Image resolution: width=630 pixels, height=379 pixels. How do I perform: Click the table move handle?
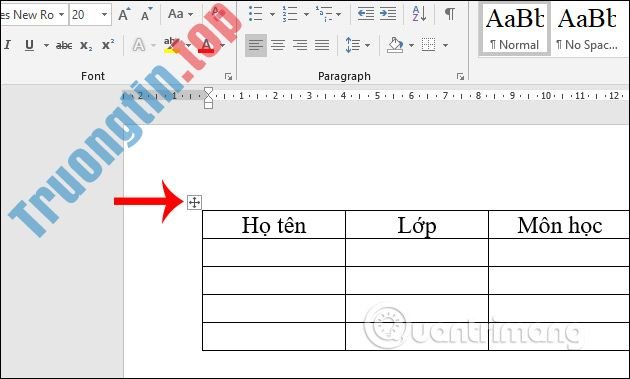point(194,203)
